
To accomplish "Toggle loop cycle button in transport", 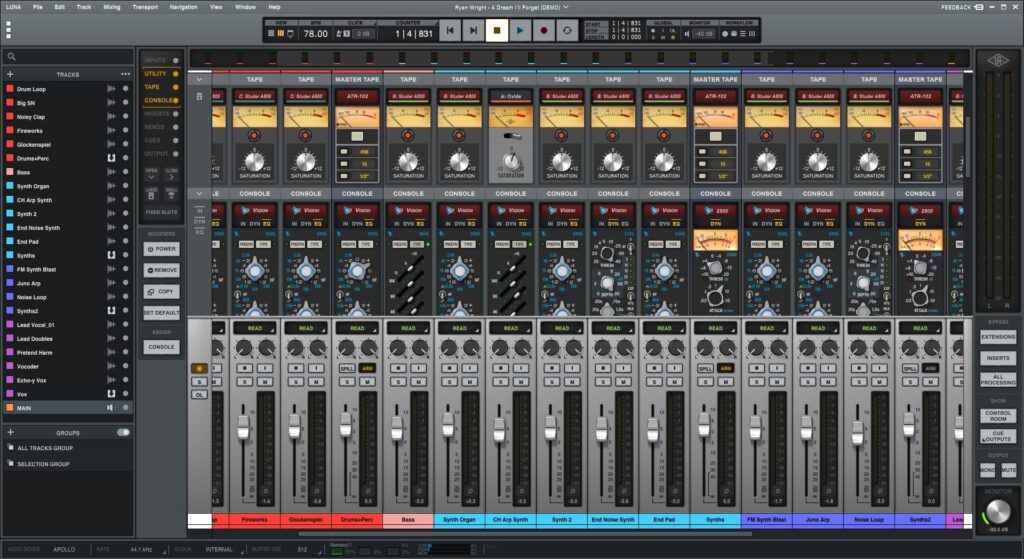I will (567, 30).
